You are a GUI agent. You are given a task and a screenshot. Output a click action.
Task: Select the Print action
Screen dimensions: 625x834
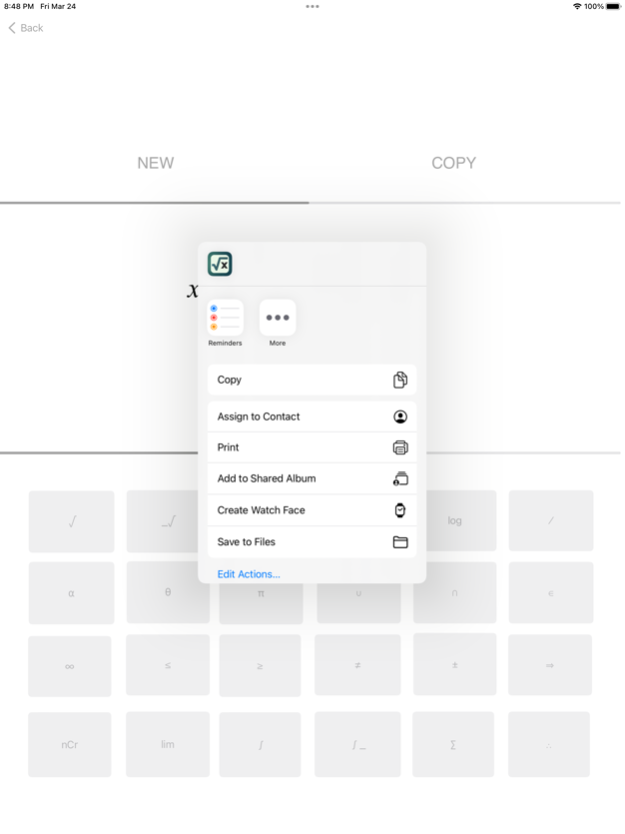(x=312, y=447)
